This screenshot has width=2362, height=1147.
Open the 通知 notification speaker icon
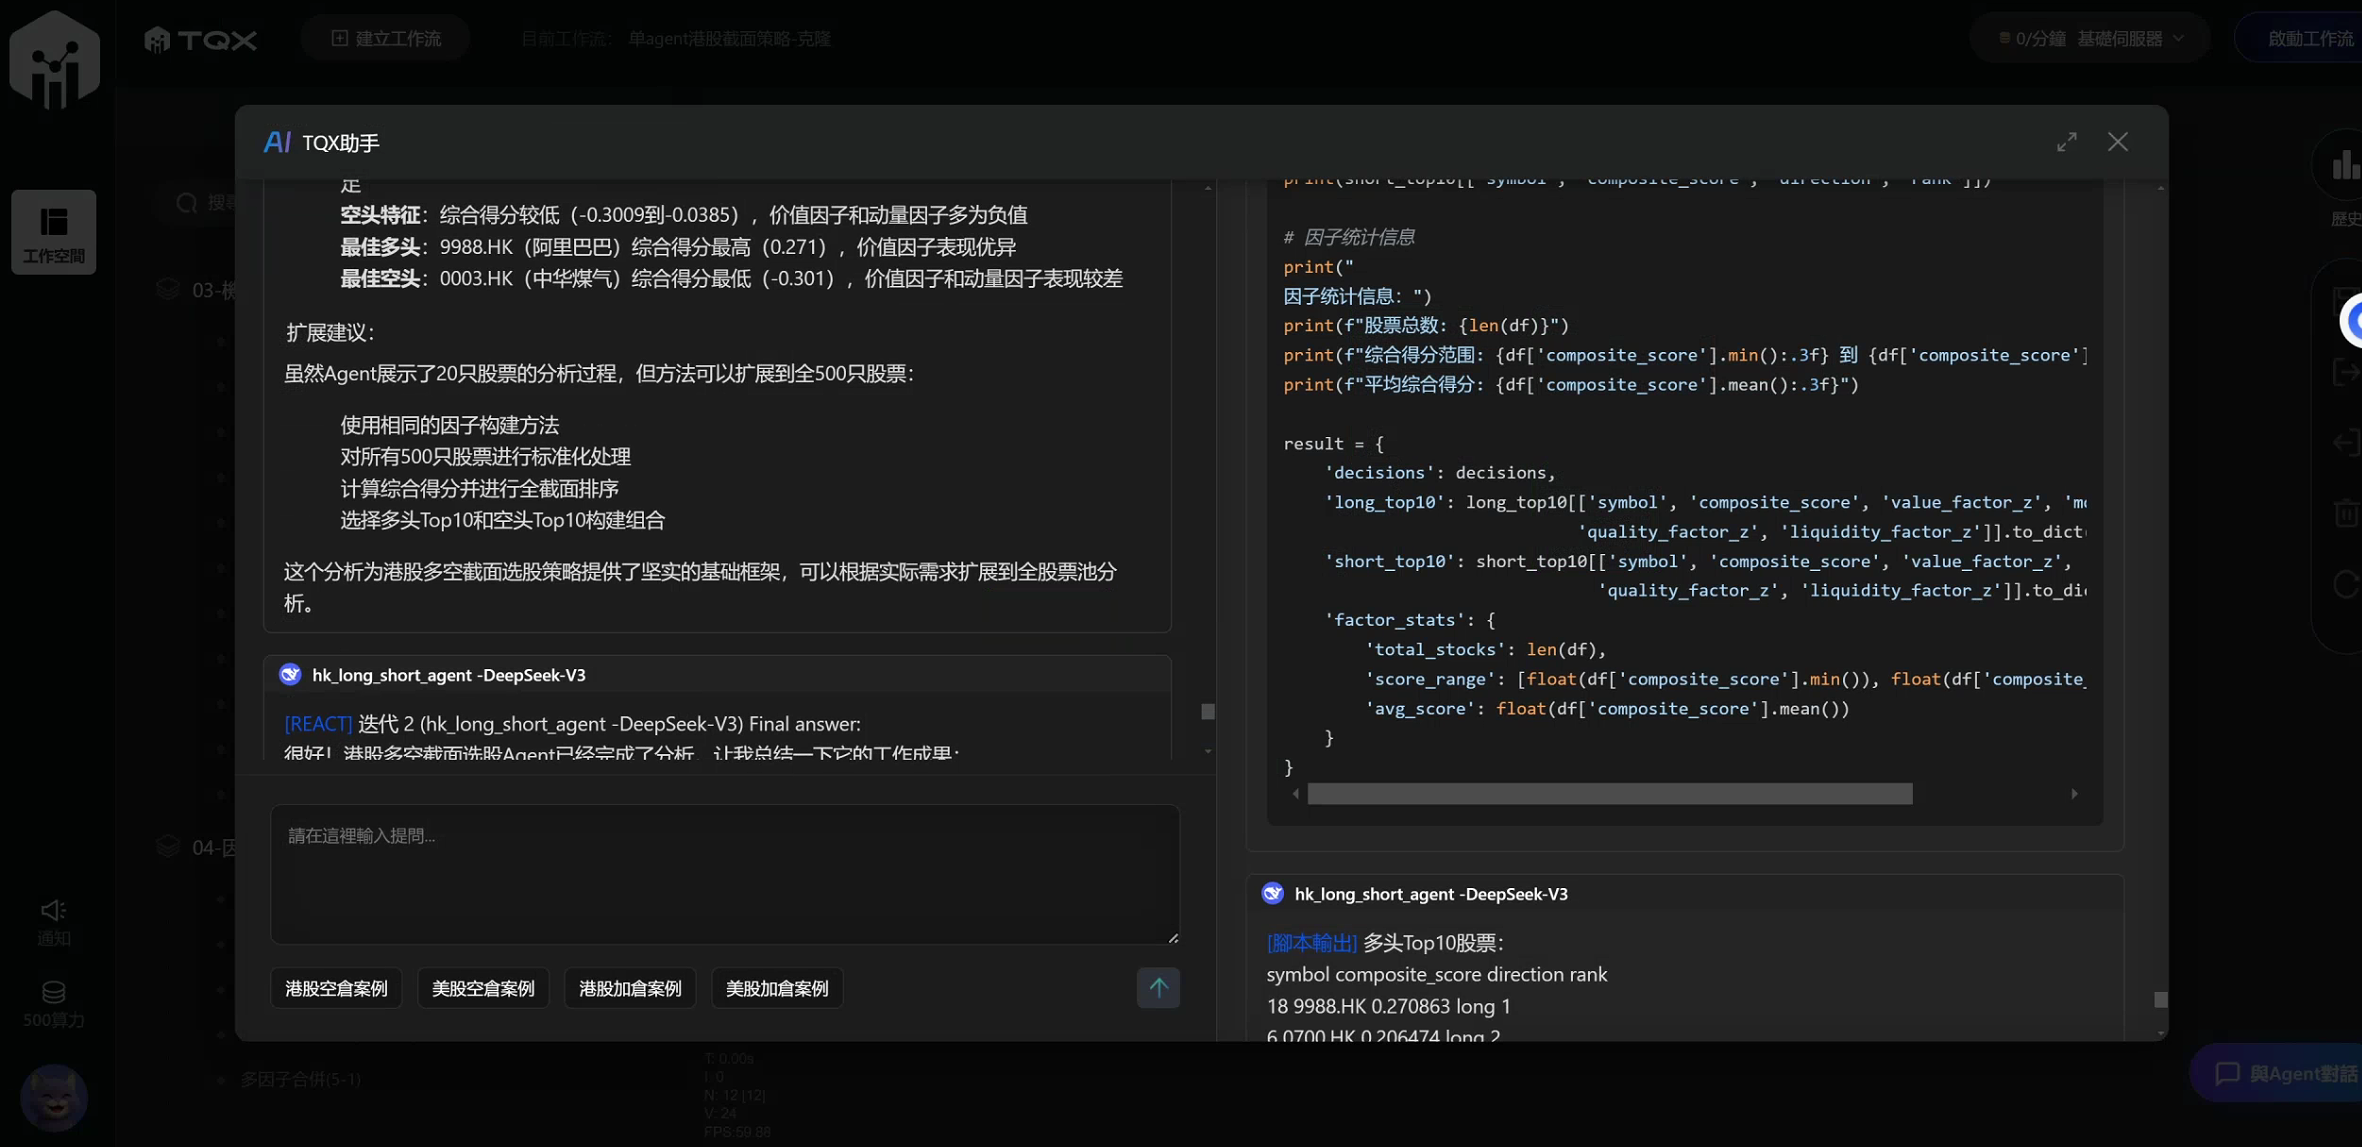[x=52, y=912]
